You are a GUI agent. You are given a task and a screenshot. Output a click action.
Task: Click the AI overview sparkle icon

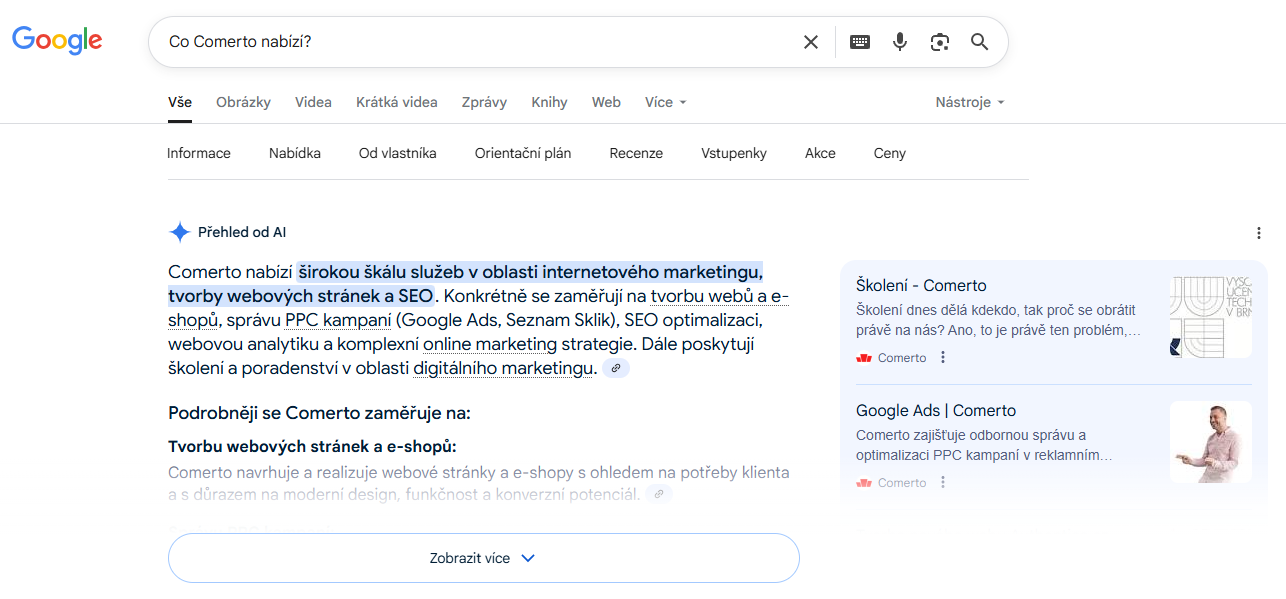(180, 232)
